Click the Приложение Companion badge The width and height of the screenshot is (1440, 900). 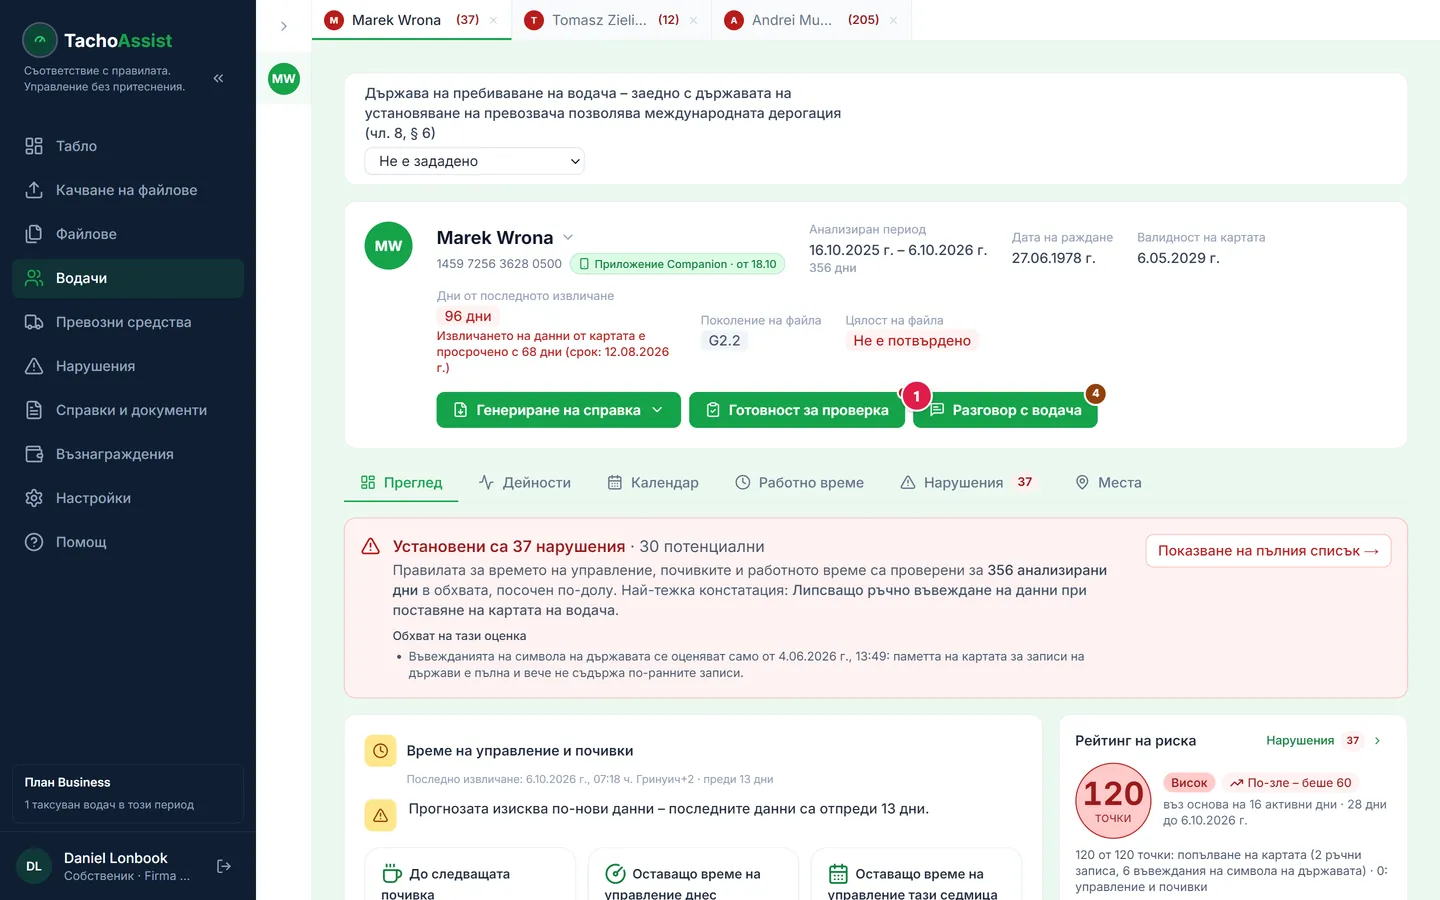point(677,264)
